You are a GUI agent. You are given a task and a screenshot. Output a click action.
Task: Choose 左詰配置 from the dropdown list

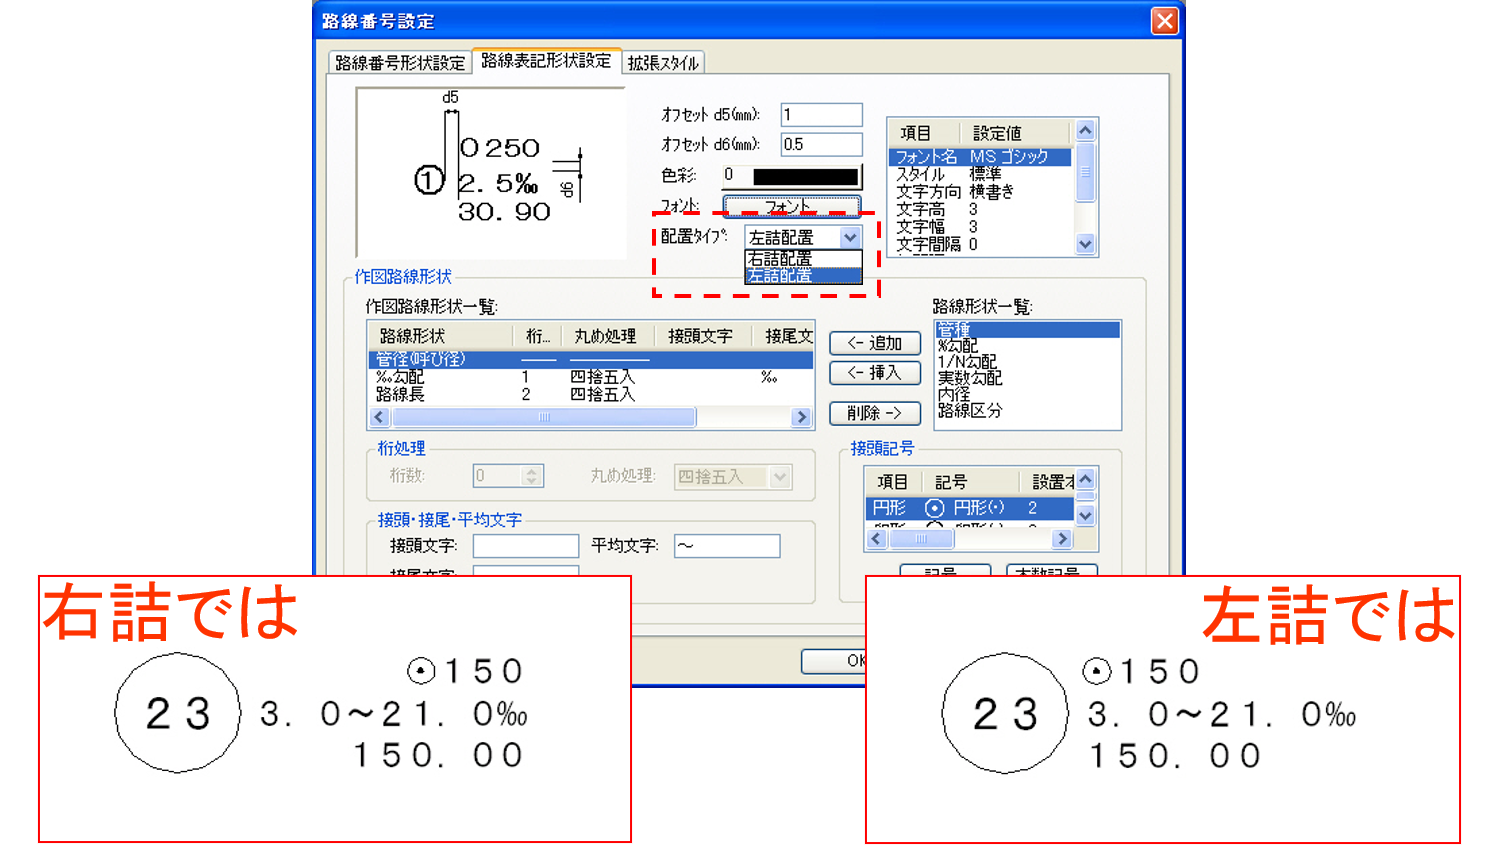[x=802, y=276]
